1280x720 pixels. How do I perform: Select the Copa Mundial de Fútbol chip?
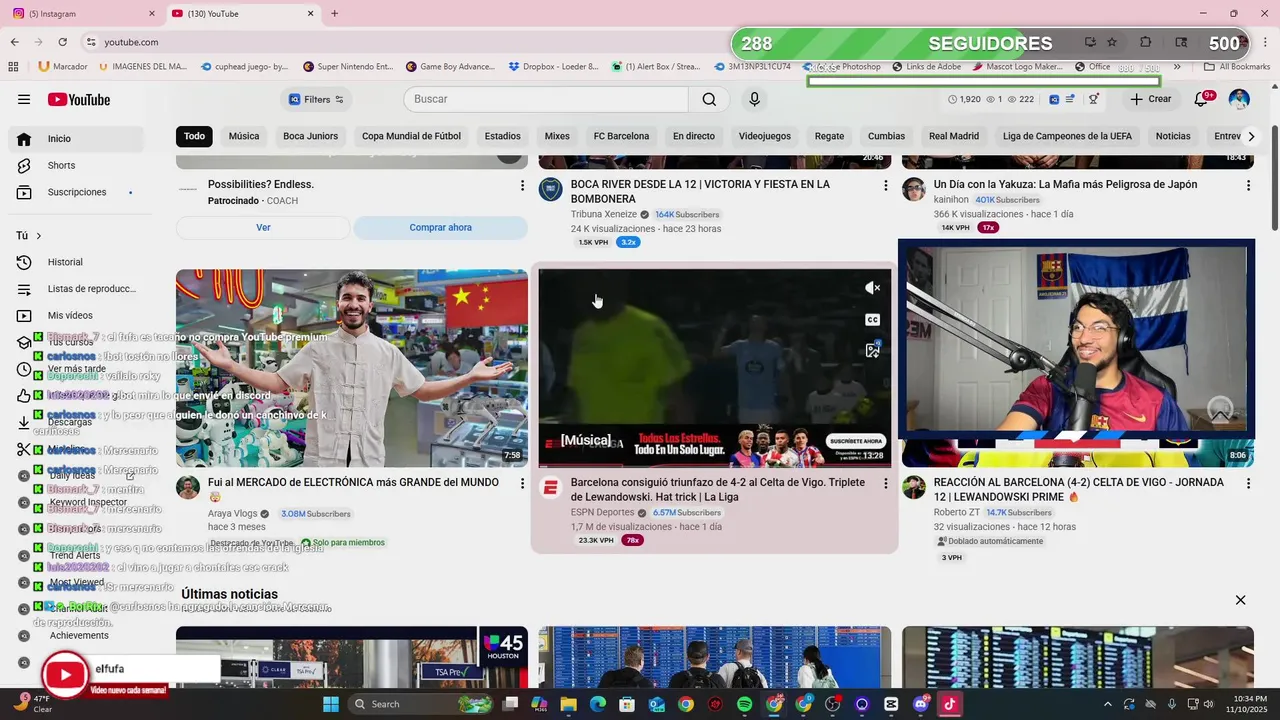click(x=411, y=136)
